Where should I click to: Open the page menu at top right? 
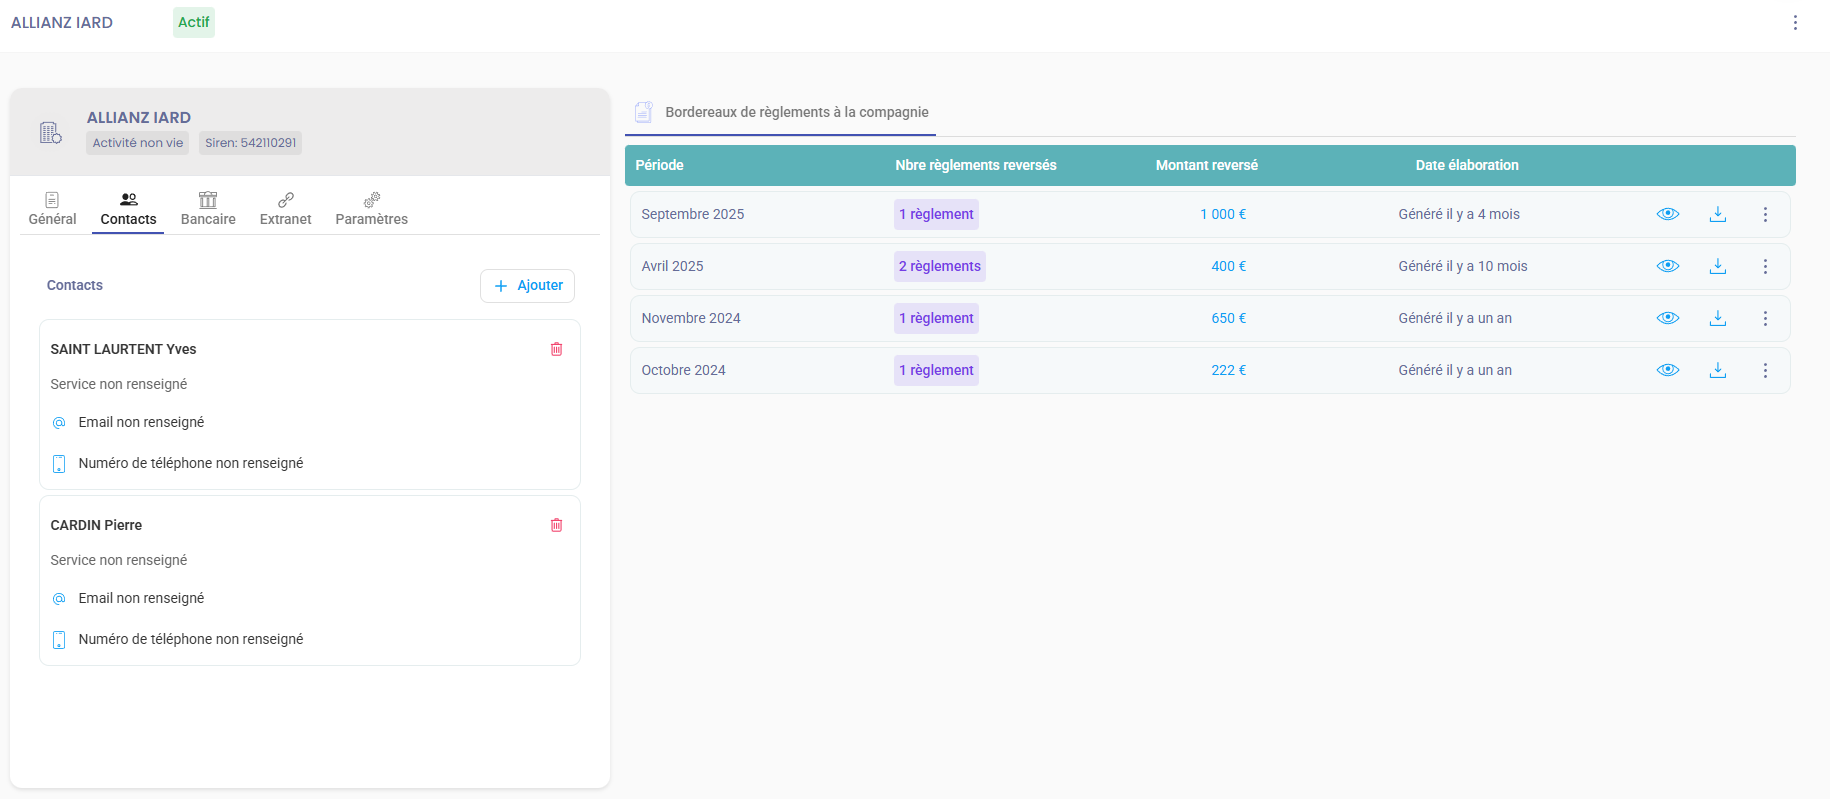(x=1795, y=22)
